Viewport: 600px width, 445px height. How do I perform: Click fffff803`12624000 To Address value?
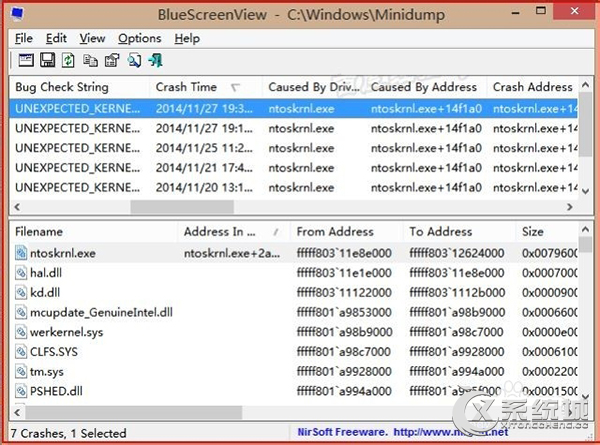tap(457, 253)
